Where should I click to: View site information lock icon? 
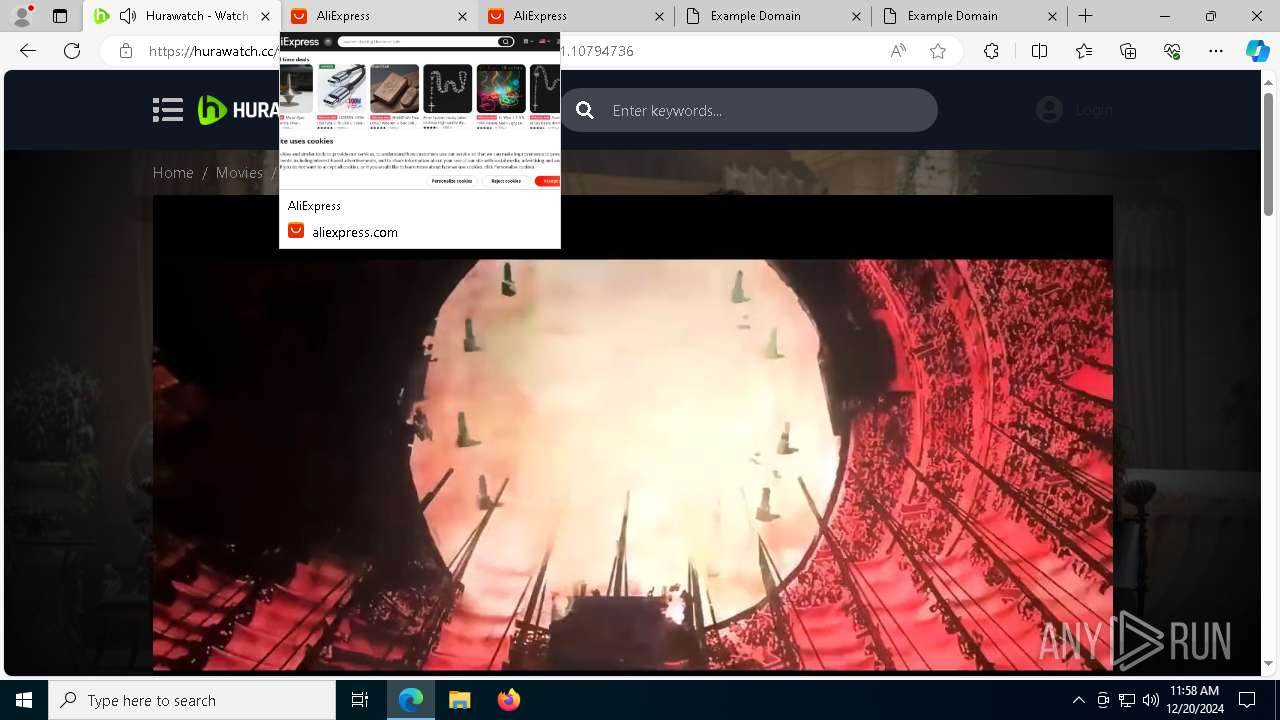click(126, 51)
